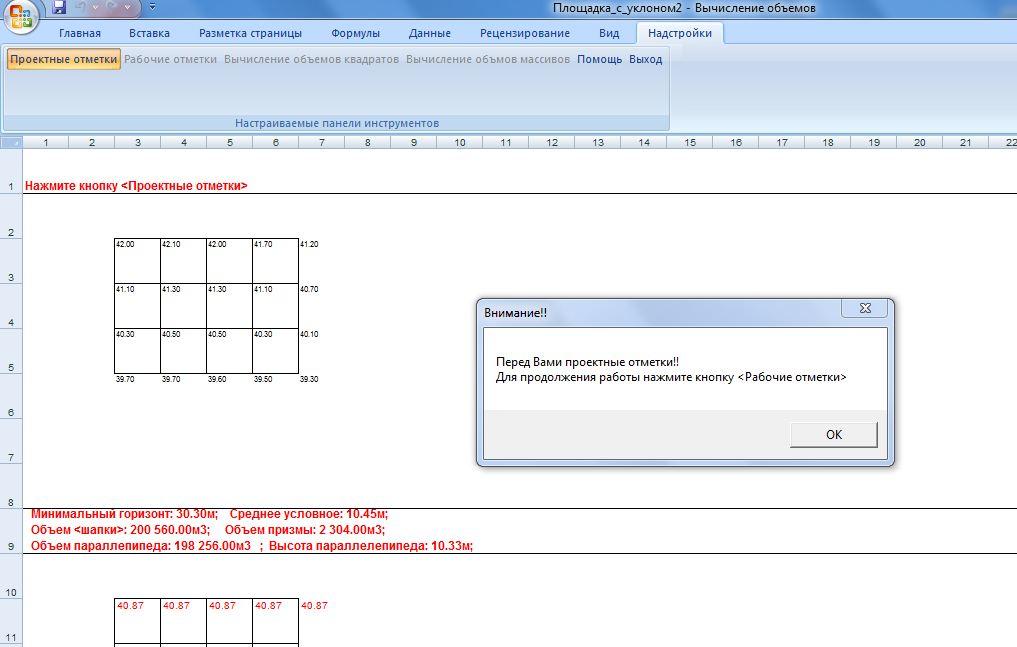
Task: Select the Рецензирование tab
Action: pyautogui.click(x=525, y=33)
